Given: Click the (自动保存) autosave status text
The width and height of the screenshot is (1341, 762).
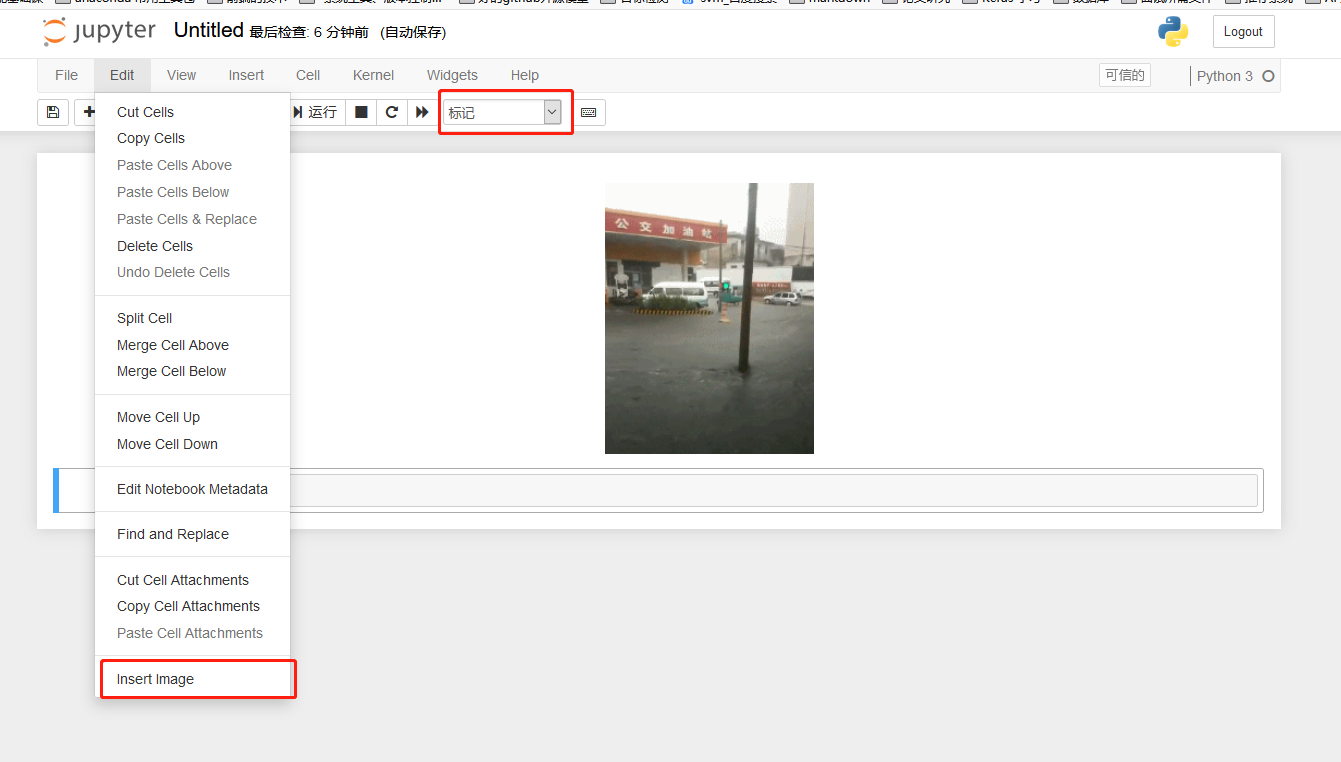Looking at the screenshot, I should click(x=413, y=33).
